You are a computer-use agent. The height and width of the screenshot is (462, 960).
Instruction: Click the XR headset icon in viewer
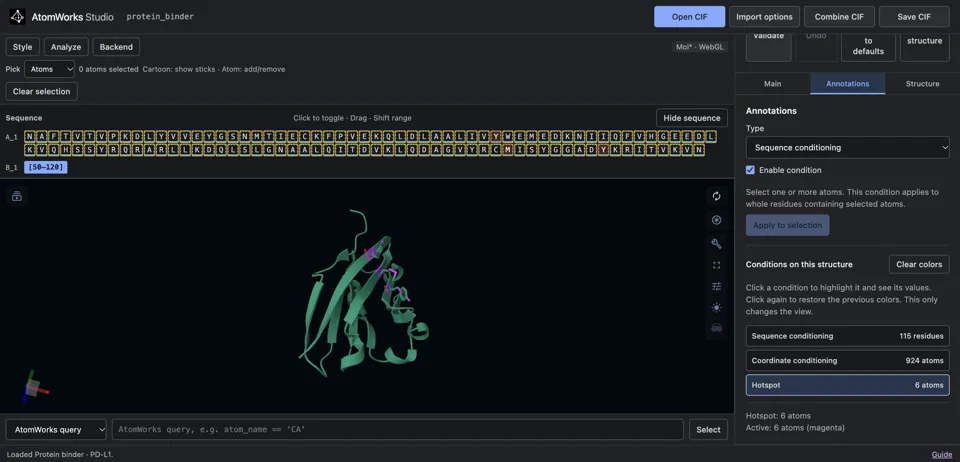716,328
